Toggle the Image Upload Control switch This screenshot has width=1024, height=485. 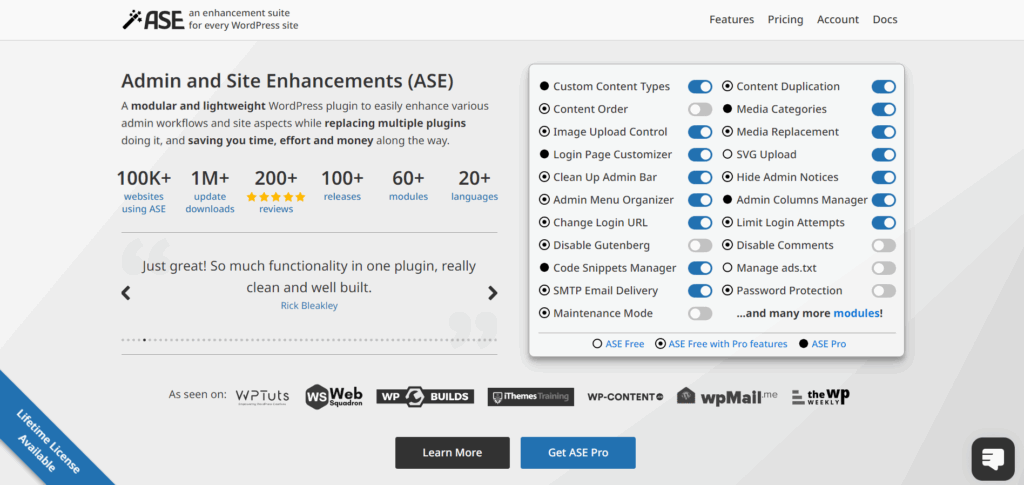[x=700, y=132]
